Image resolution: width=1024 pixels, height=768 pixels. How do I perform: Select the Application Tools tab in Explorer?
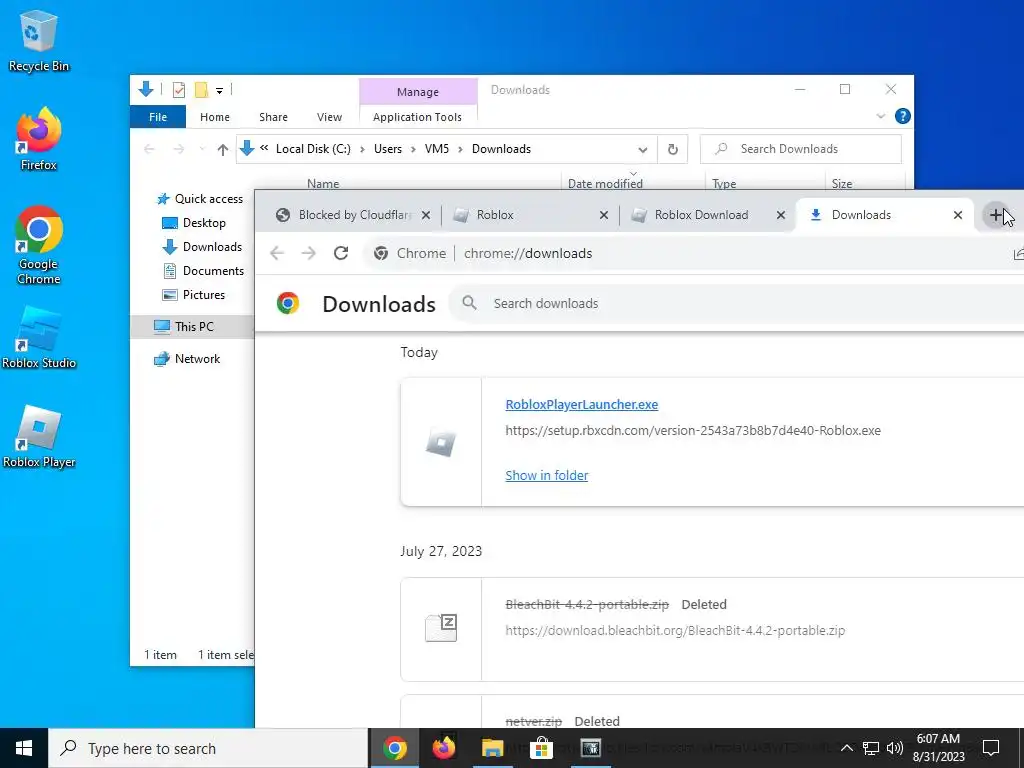coord(417,117)
